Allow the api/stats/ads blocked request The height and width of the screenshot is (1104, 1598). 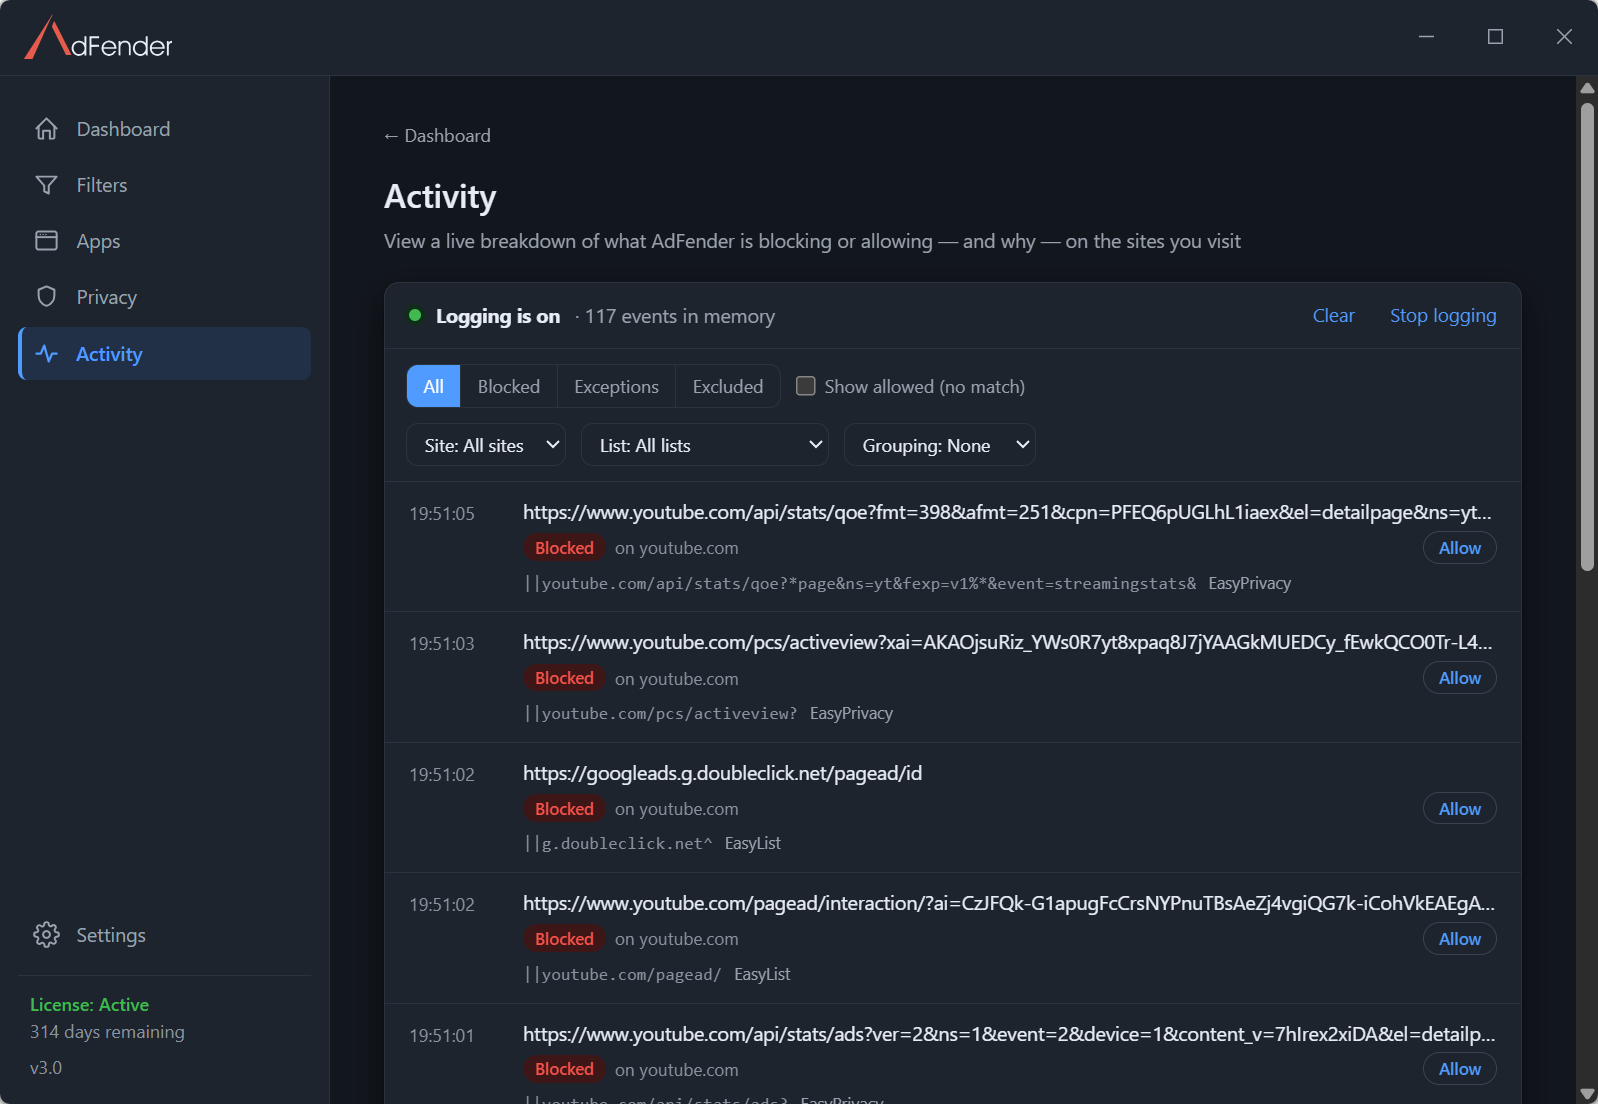tap(1460, 1069)
